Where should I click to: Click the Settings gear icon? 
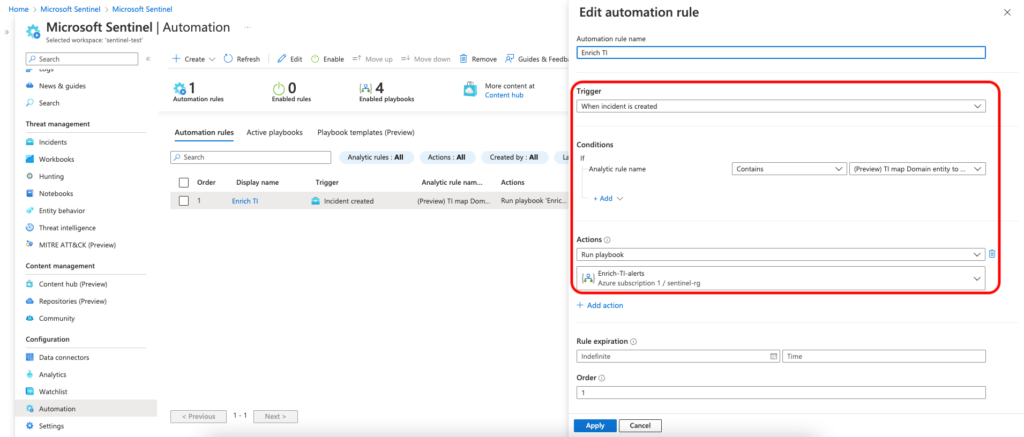(29, 426)
